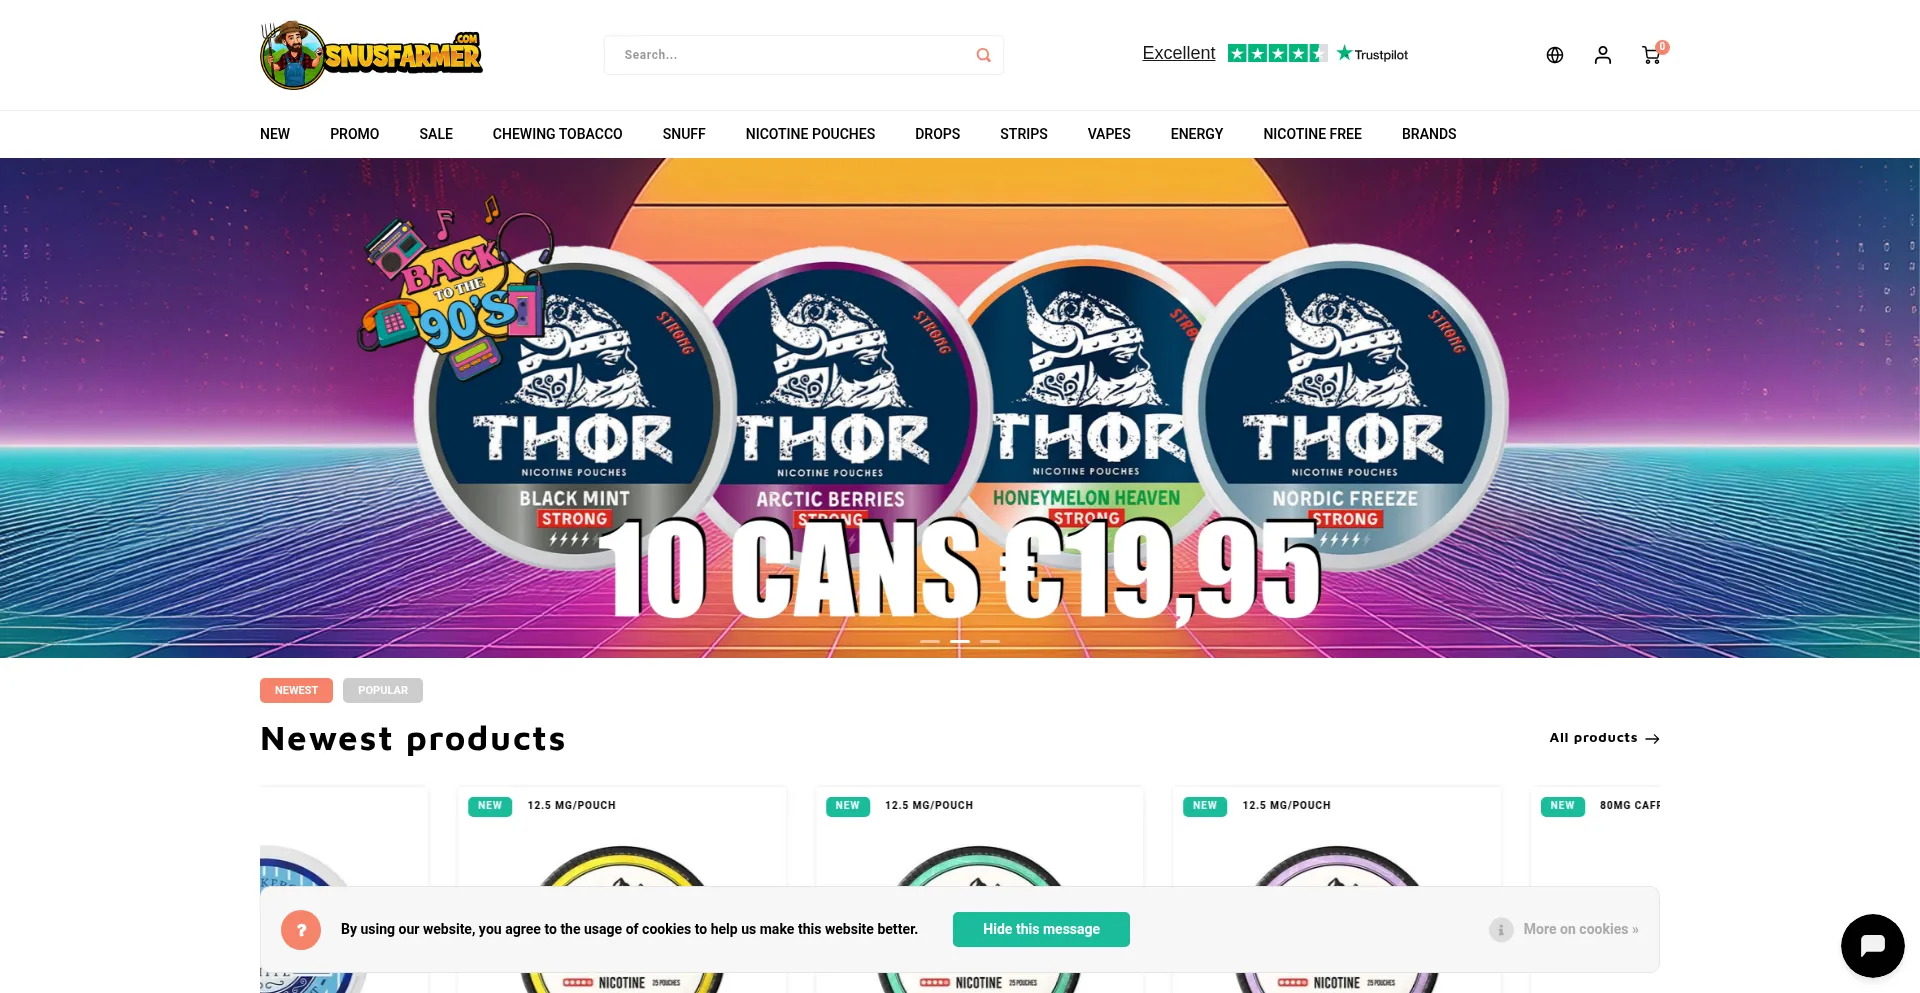
Task: Select the first banner slide indicator
Action: point(930,641)
